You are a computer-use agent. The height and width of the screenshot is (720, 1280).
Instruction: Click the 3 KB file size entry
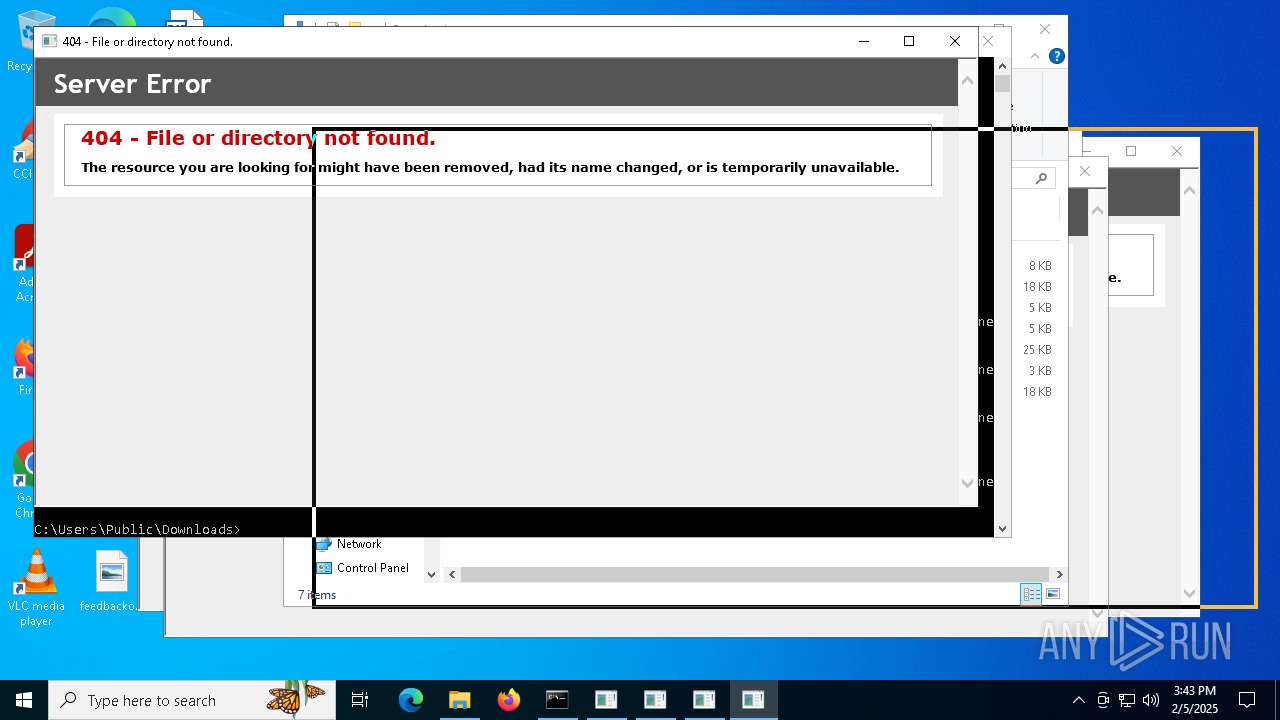click(1040, 371)
